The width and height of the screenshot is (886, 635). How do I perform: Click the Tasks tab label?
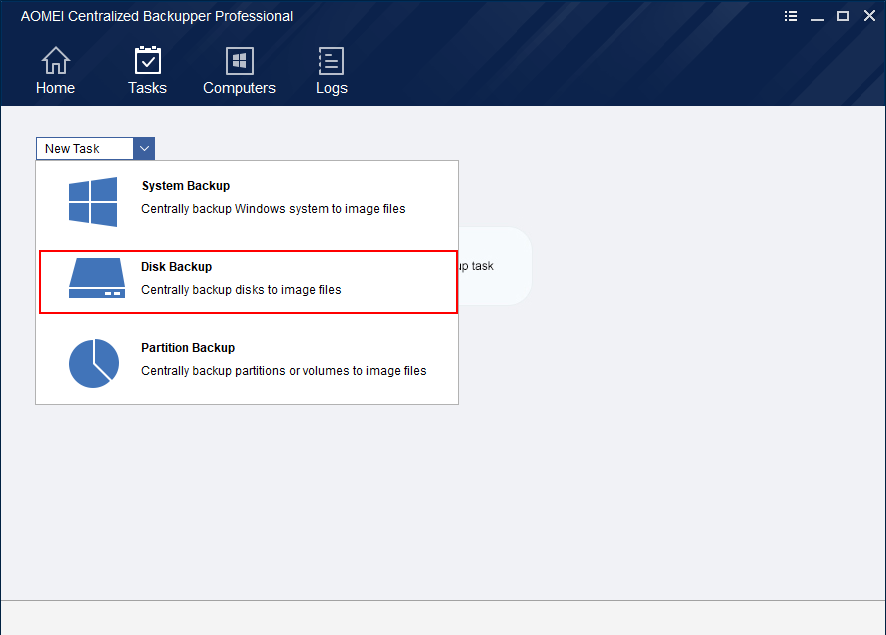click(x=147, y=88)
